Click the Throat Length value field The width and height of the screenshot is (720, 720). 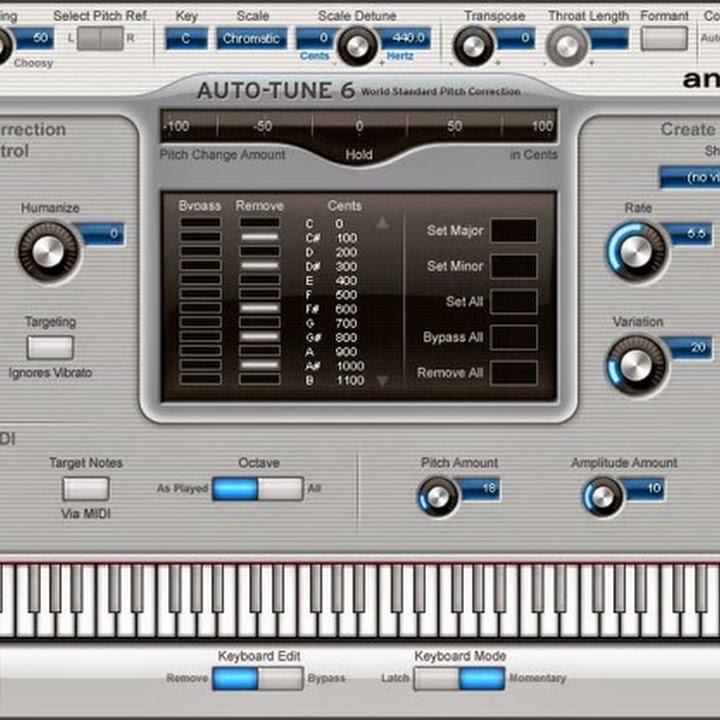pos(608,38)
